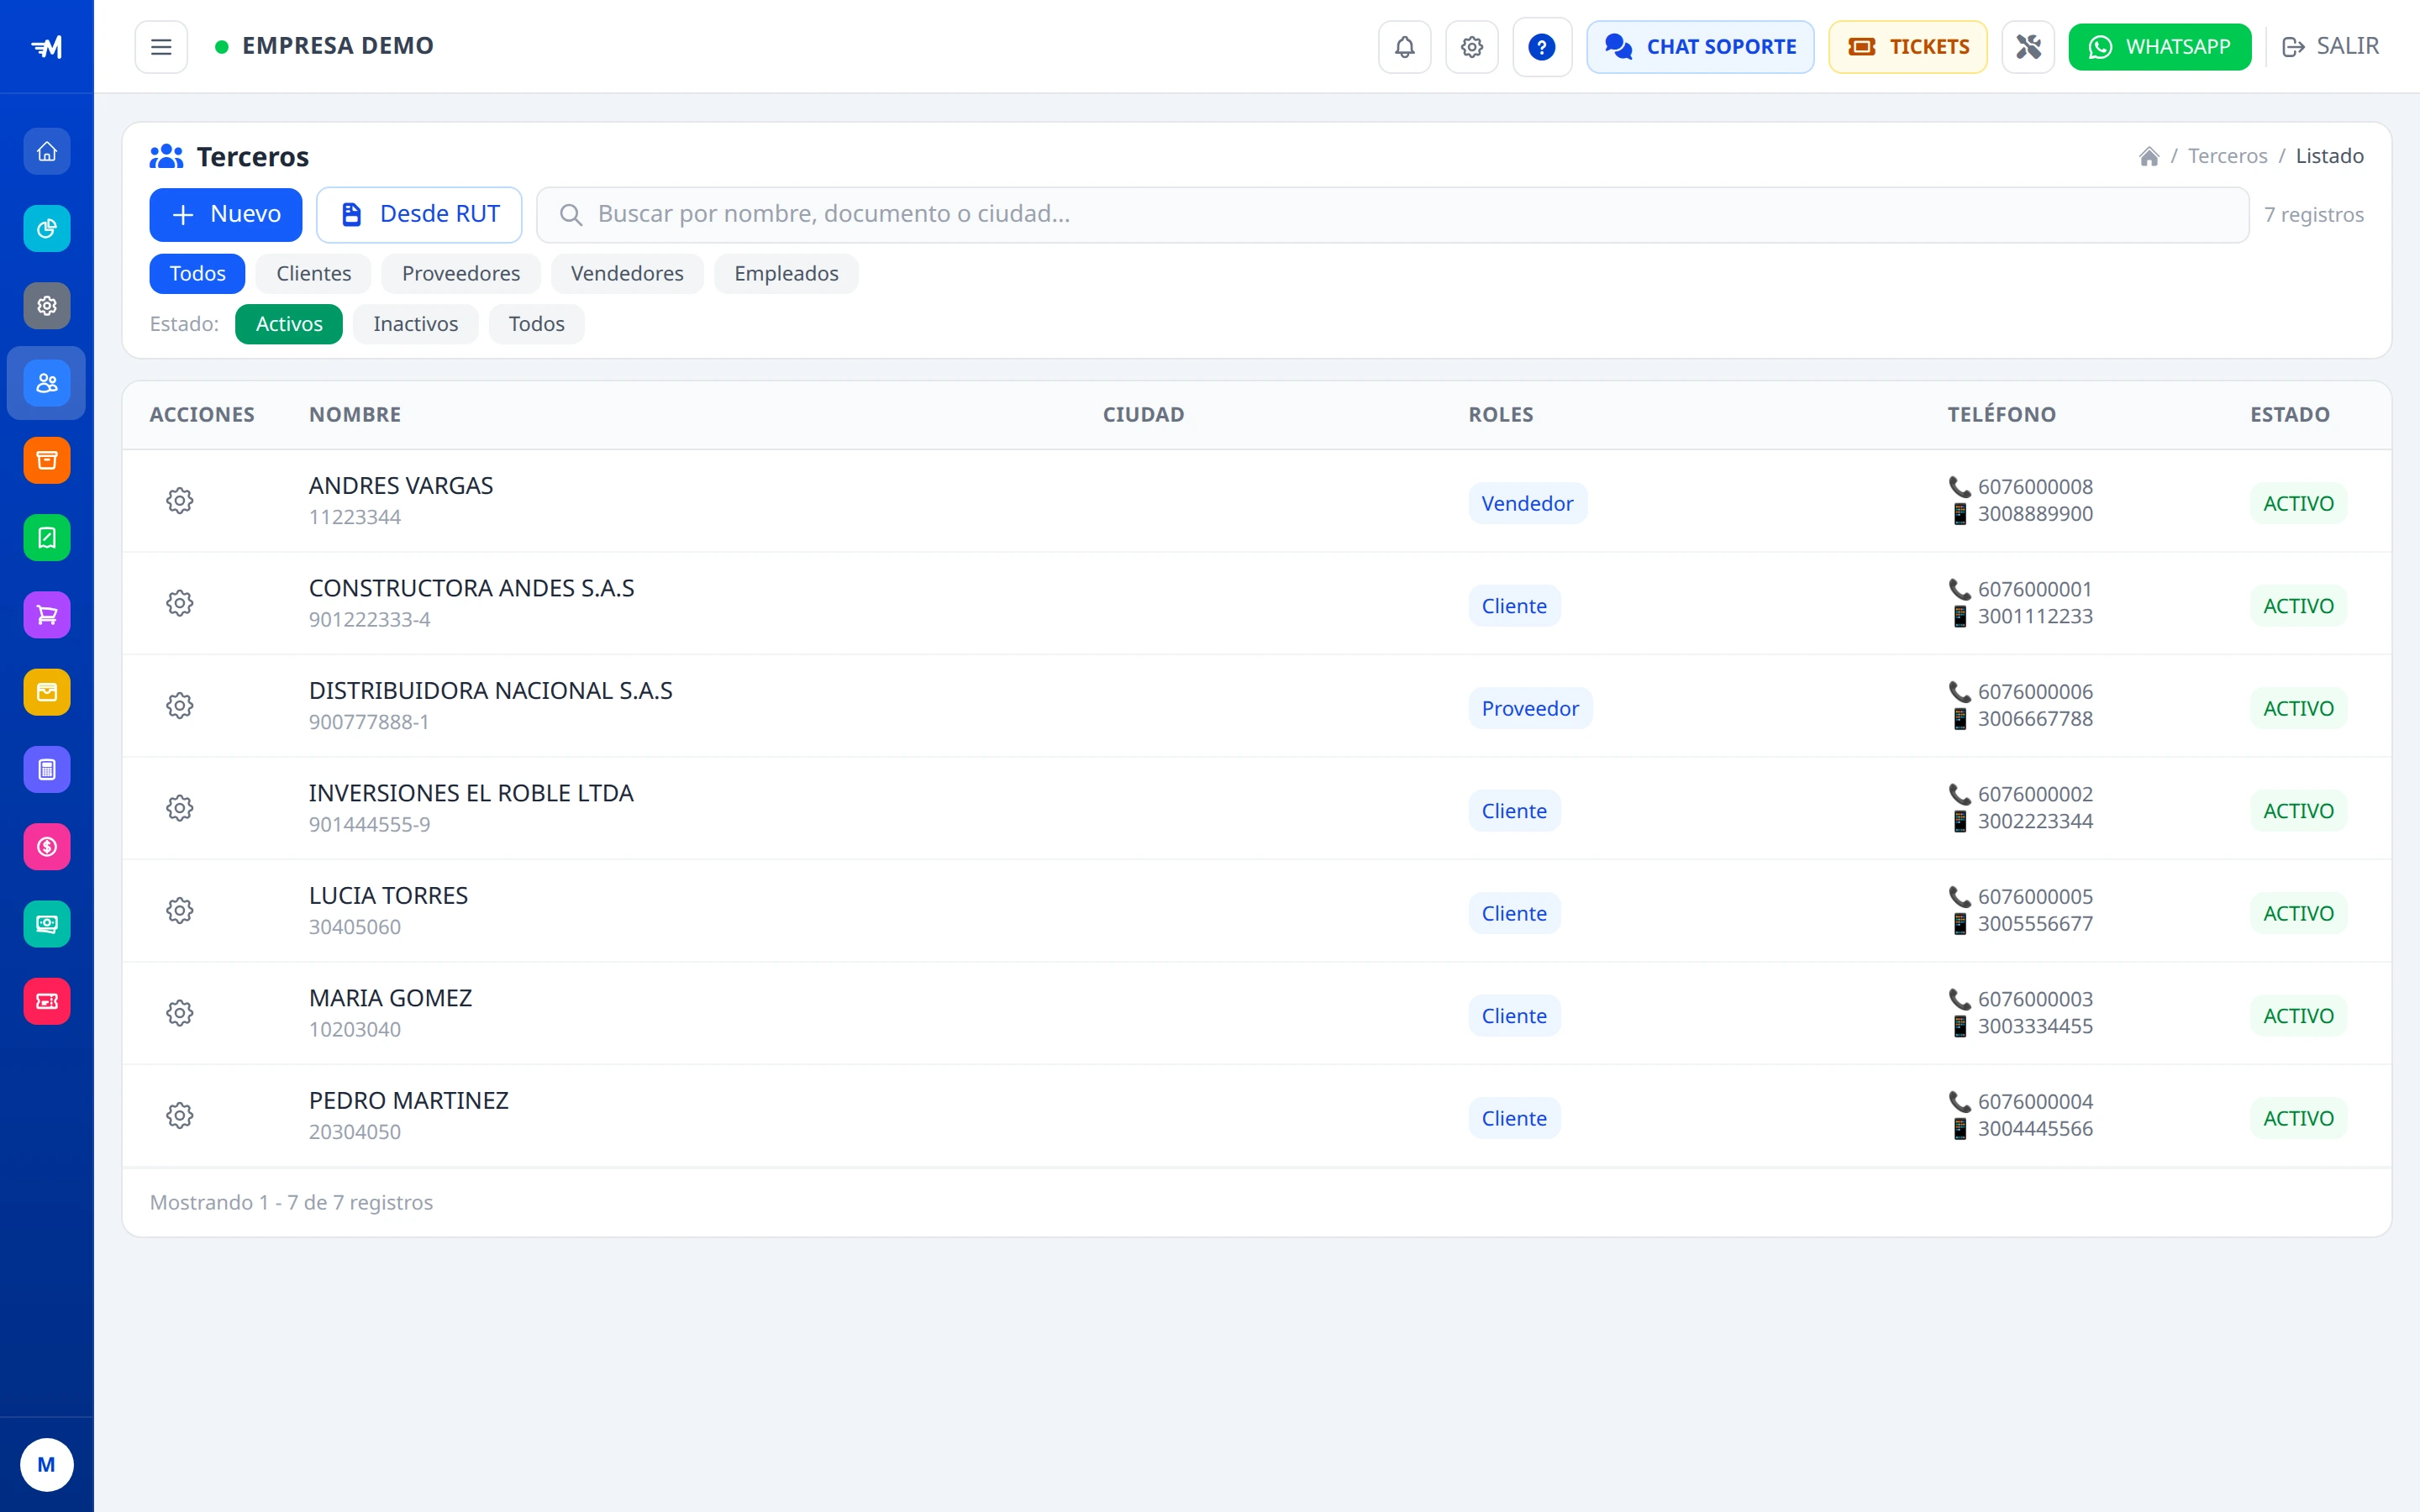Open the teal monitor sidebar icon
Viewport: 2420px width, 1512px height.
47,924
